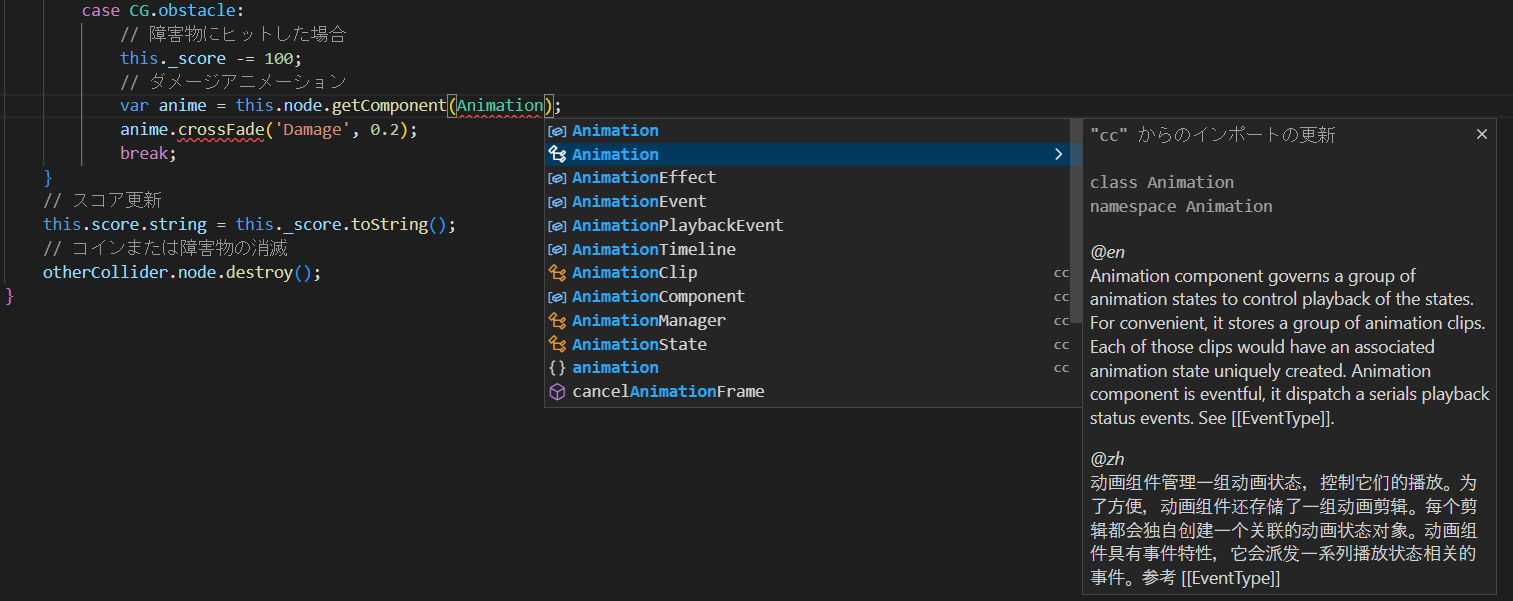Click the purple cube icon beside cancelAnimationFrame
The height and width of the screenshot is (601, 1513).
tap(558, 392)
